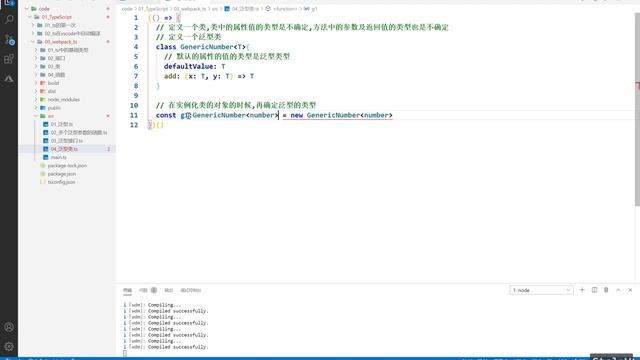Open the 03_泛型接口.ts file
The height and width of the screenshot is (360, 640).
(67, 141)
